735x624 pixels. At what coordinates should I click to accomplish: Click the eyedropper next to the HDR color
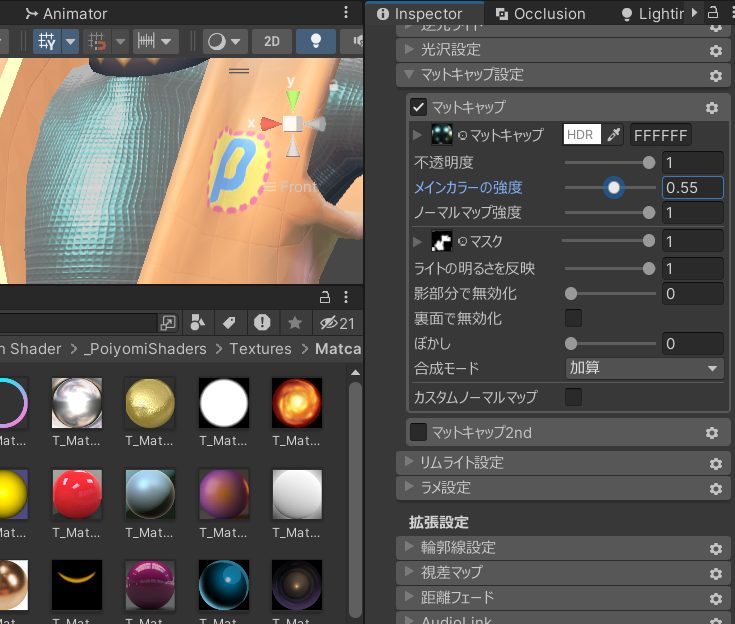pyautogui.click(x=614, y=135)
